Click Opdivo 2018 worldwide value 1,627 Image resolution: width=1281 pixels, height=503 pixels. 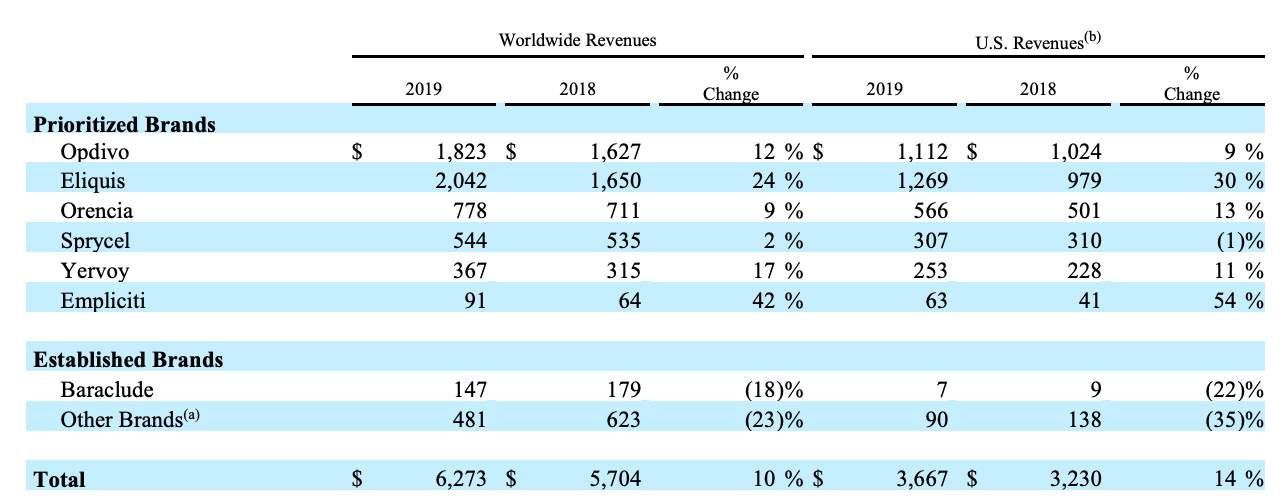615,153
